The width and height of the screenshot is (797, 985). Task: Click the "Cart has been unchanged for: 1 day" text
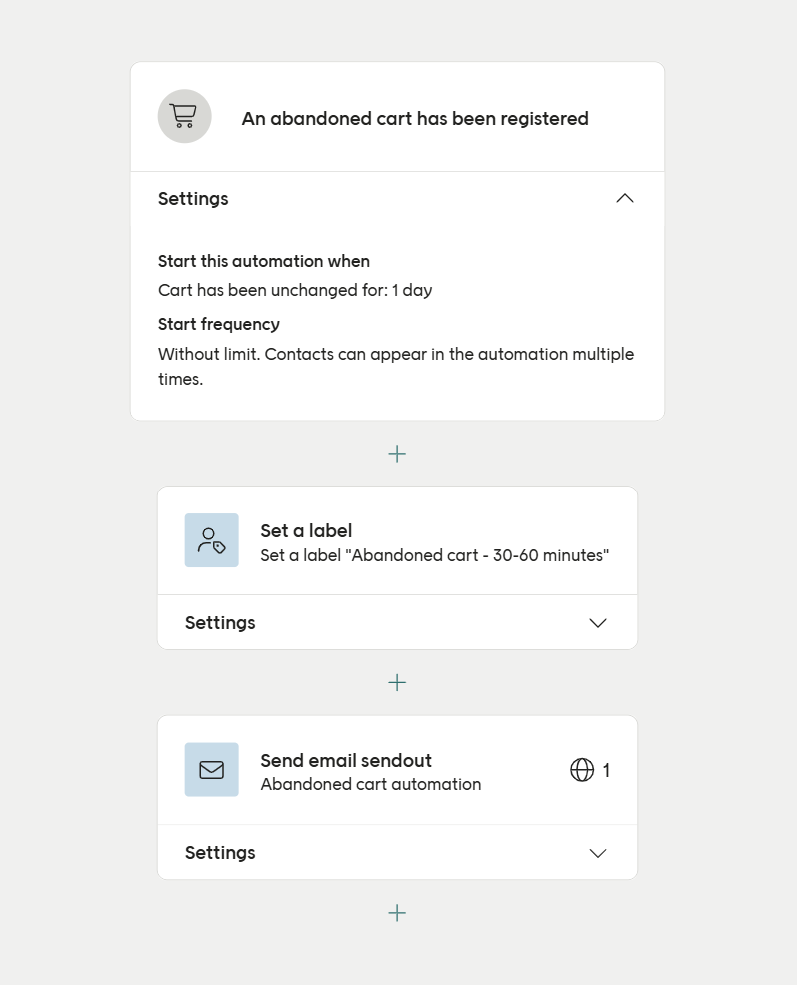point(295,291)
